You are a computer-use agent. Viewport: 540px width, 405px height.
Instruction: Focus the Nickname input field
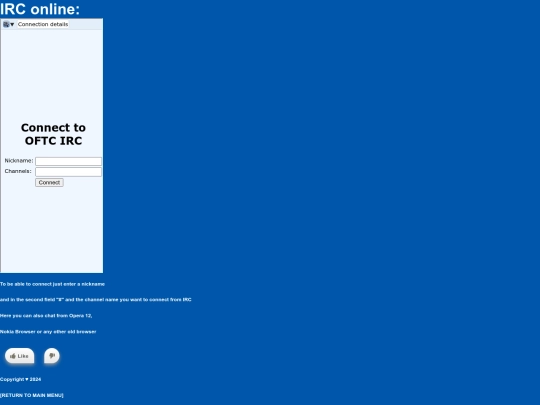[x=68, y=161]
